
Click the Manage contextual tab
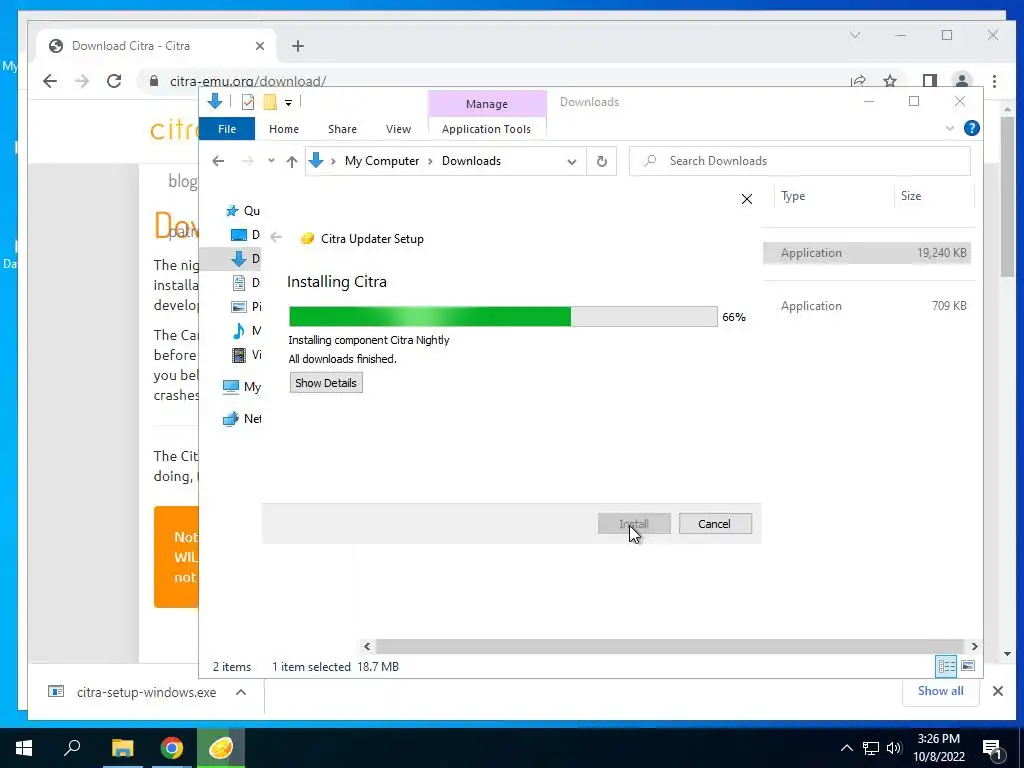(487, 104)
